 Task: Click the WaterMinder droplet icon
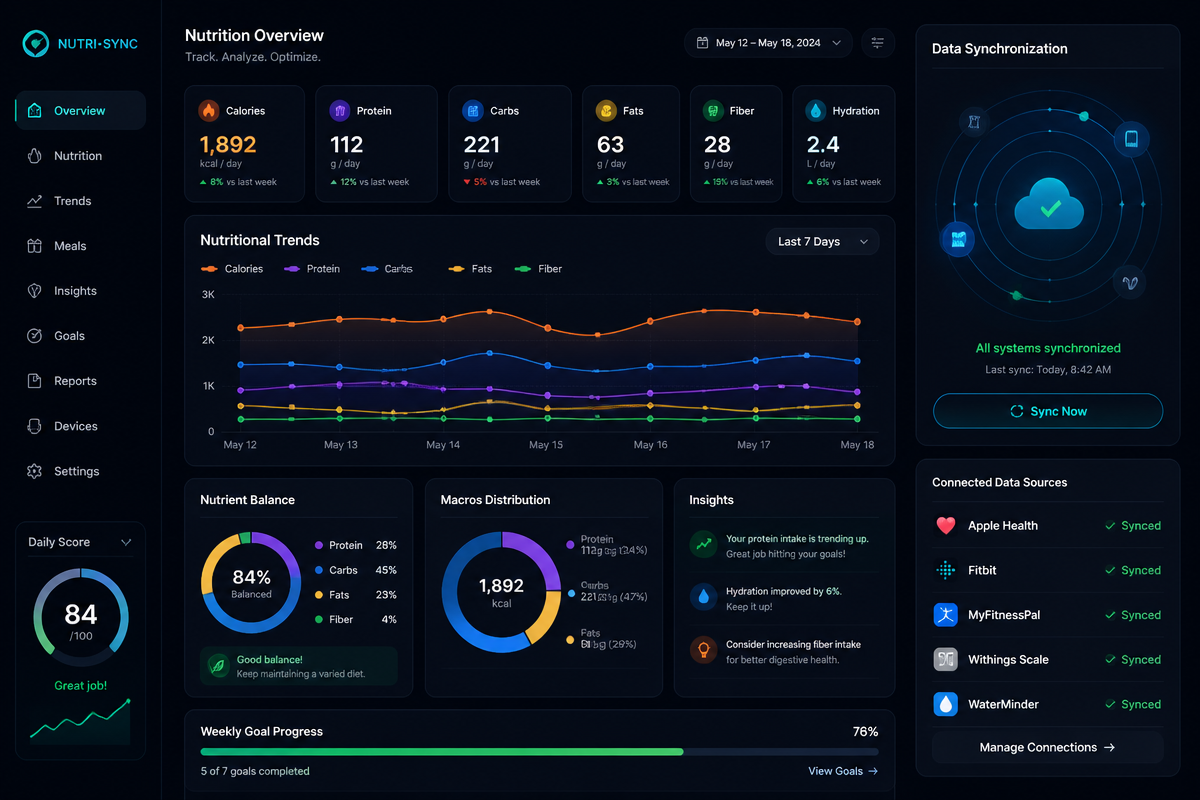pyautogui.click(x=945, y=704)
